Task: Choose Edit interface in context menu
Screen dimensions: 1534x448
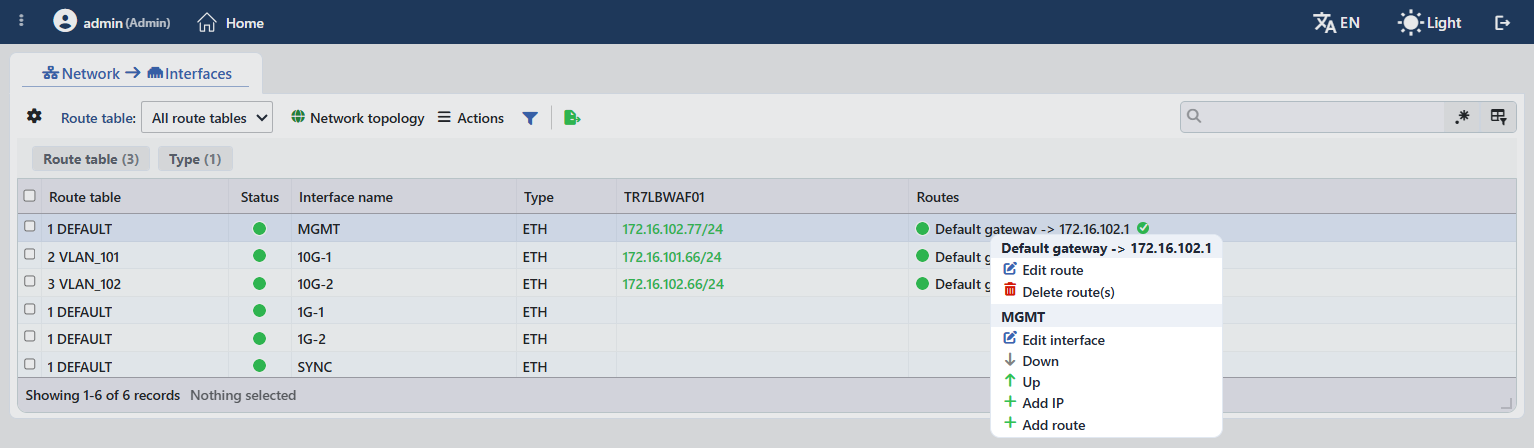Action: point(1106,340)
